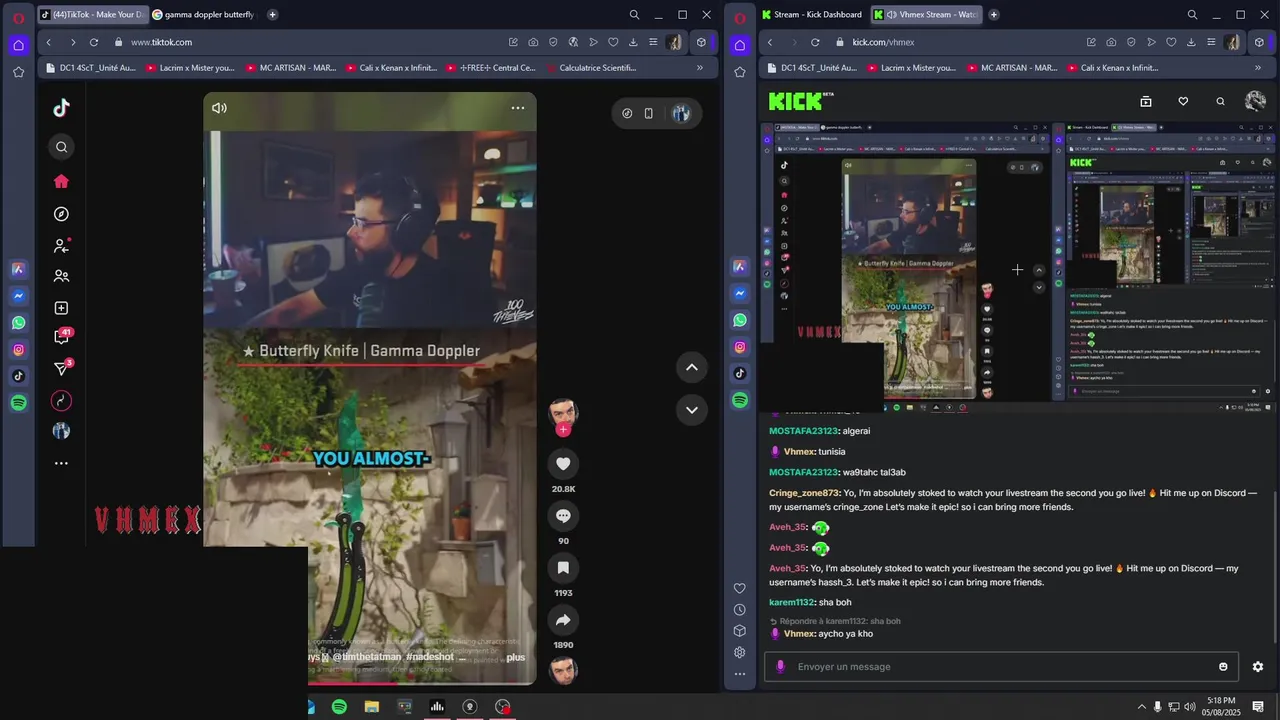The width and height of the screenshot is (1280, 720).
Task: Mute the TikTok video sound
Action: point(219,108)
